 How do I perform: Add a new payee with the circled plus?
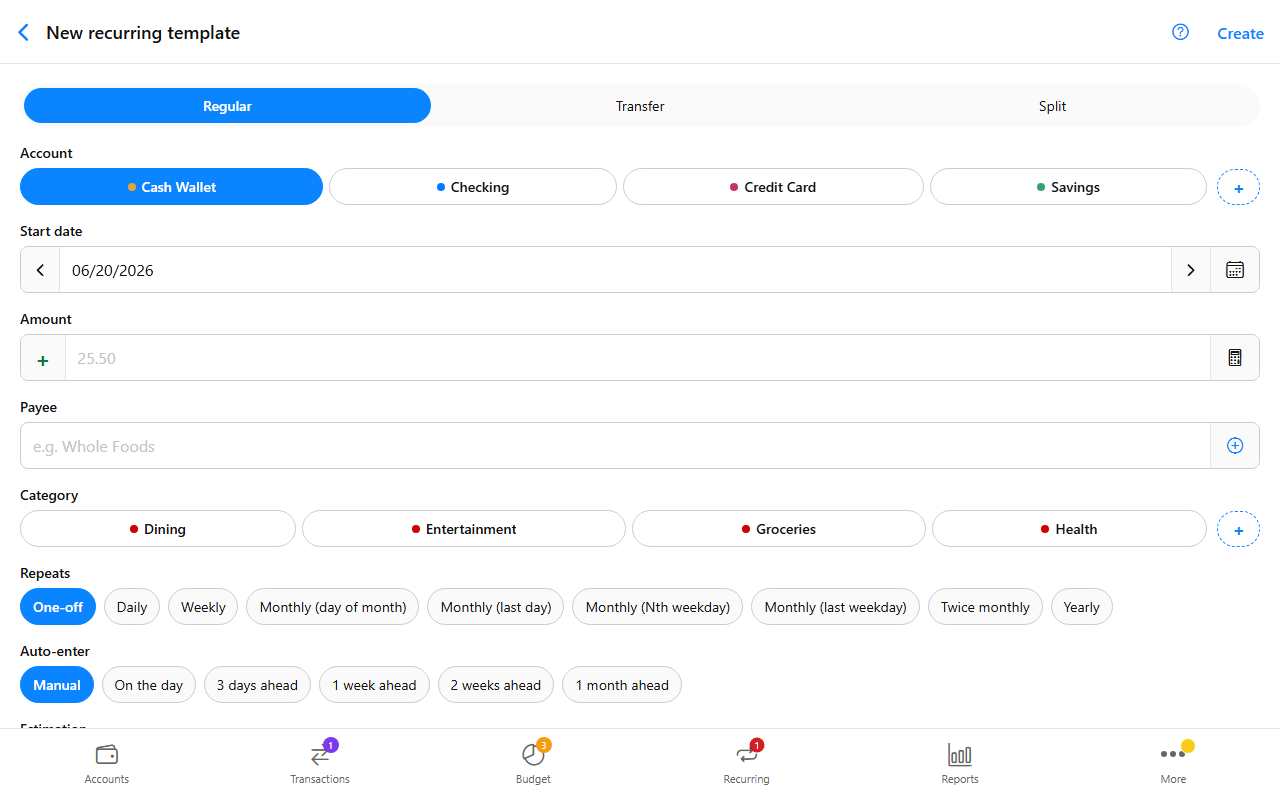click(1235, 446)
